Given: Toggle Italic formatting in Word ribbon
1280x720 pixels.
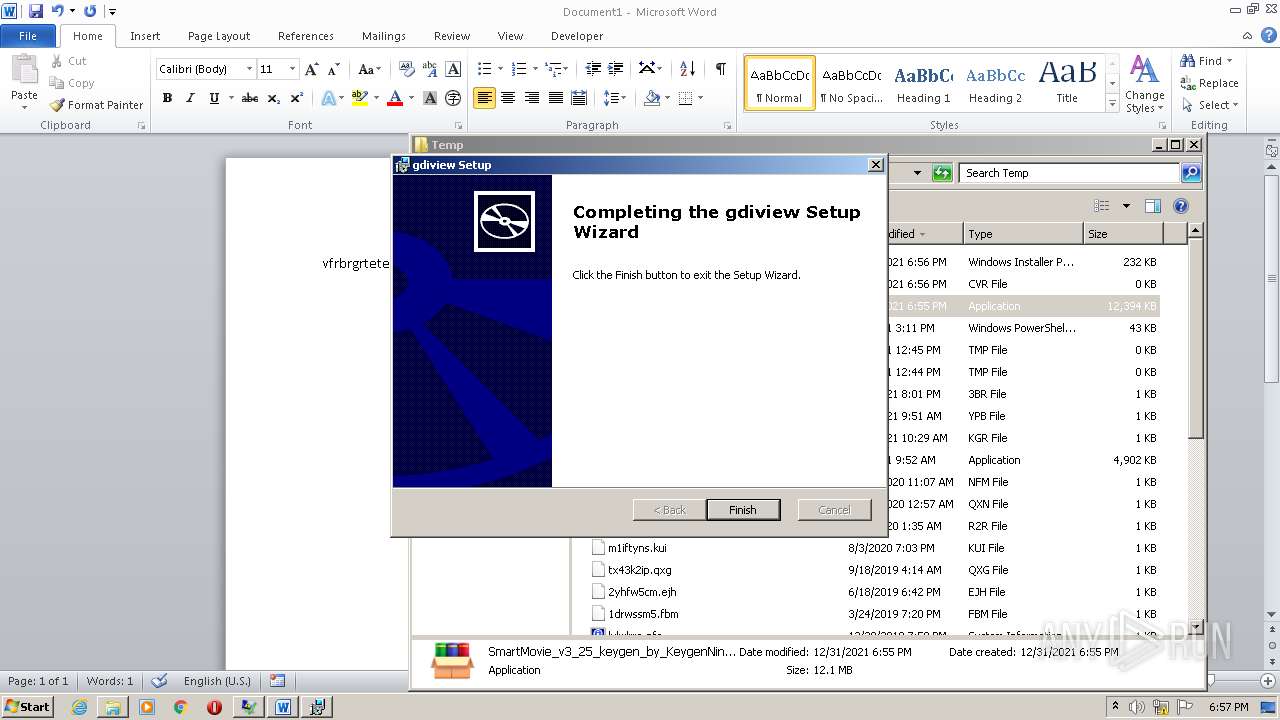Looking at the screenshot, I should tap(190, 98).
